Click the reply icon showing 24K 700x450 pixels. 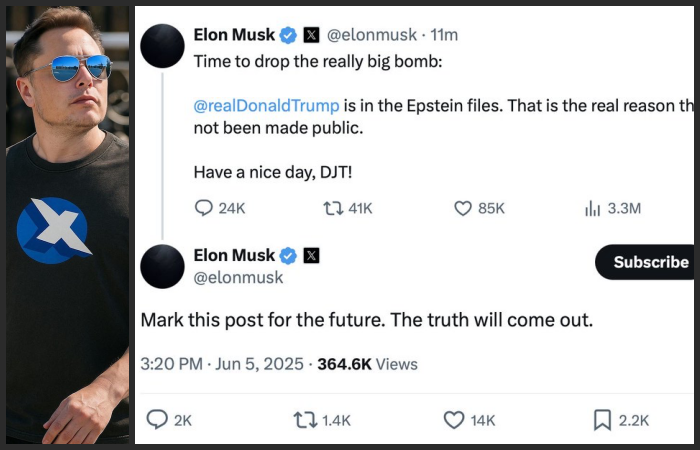(204, 208)
